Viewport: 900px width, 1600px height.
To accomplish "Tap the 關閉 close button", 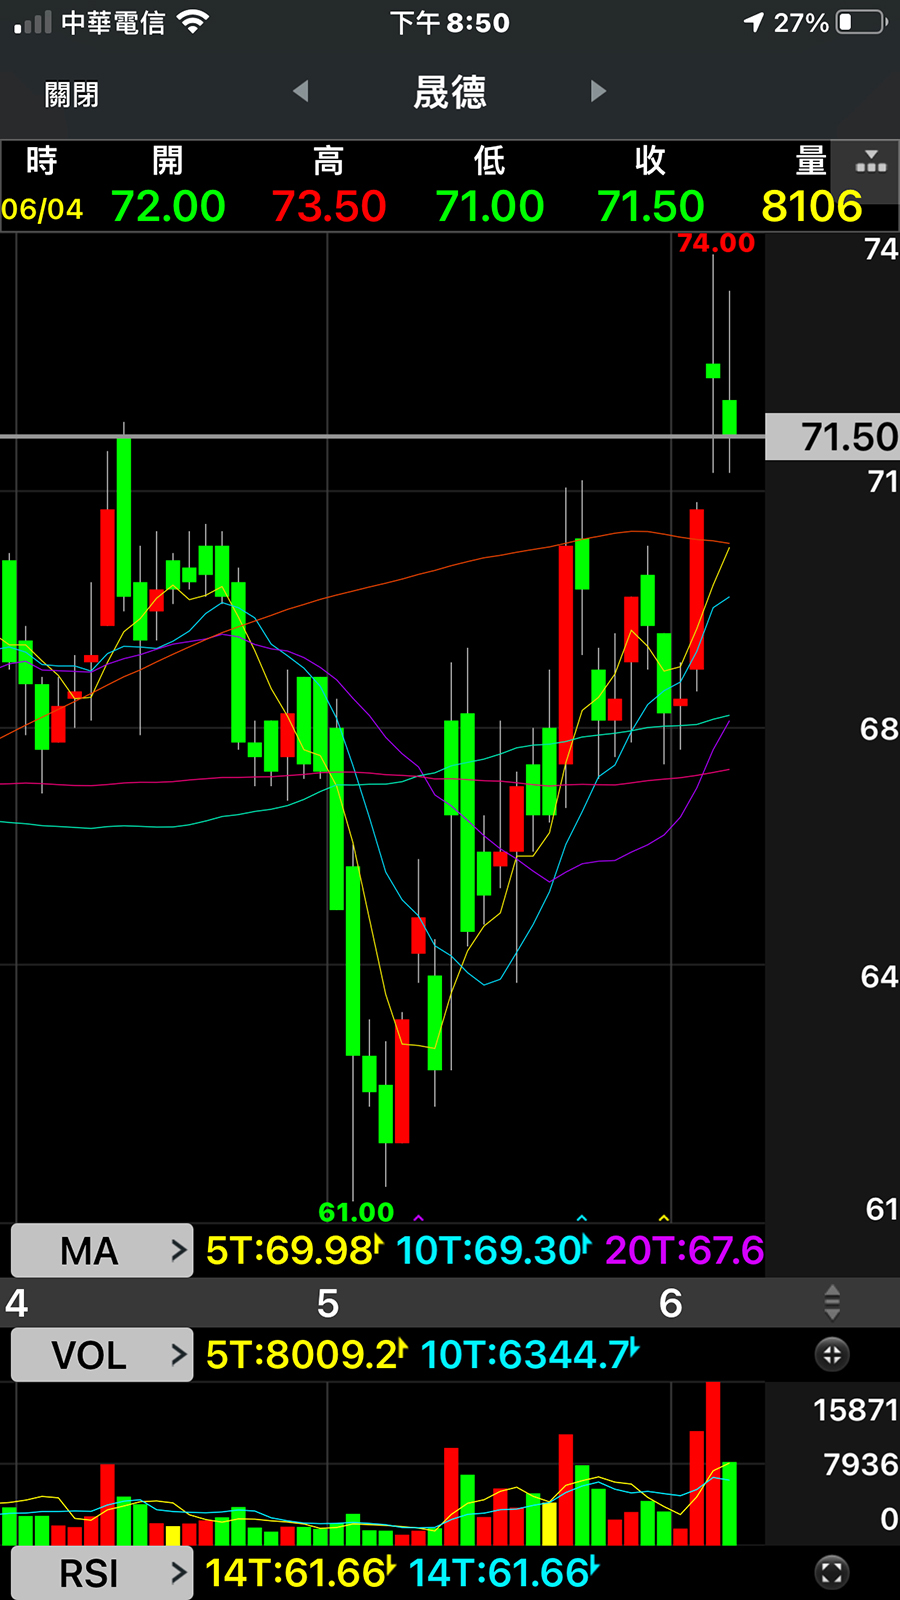I will [72, 94].
